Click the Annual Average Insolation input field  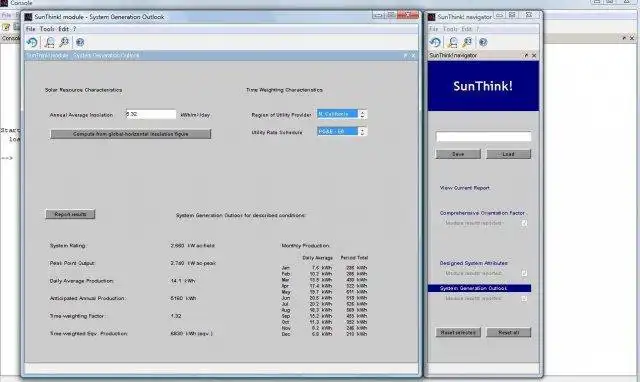(151, 114)
